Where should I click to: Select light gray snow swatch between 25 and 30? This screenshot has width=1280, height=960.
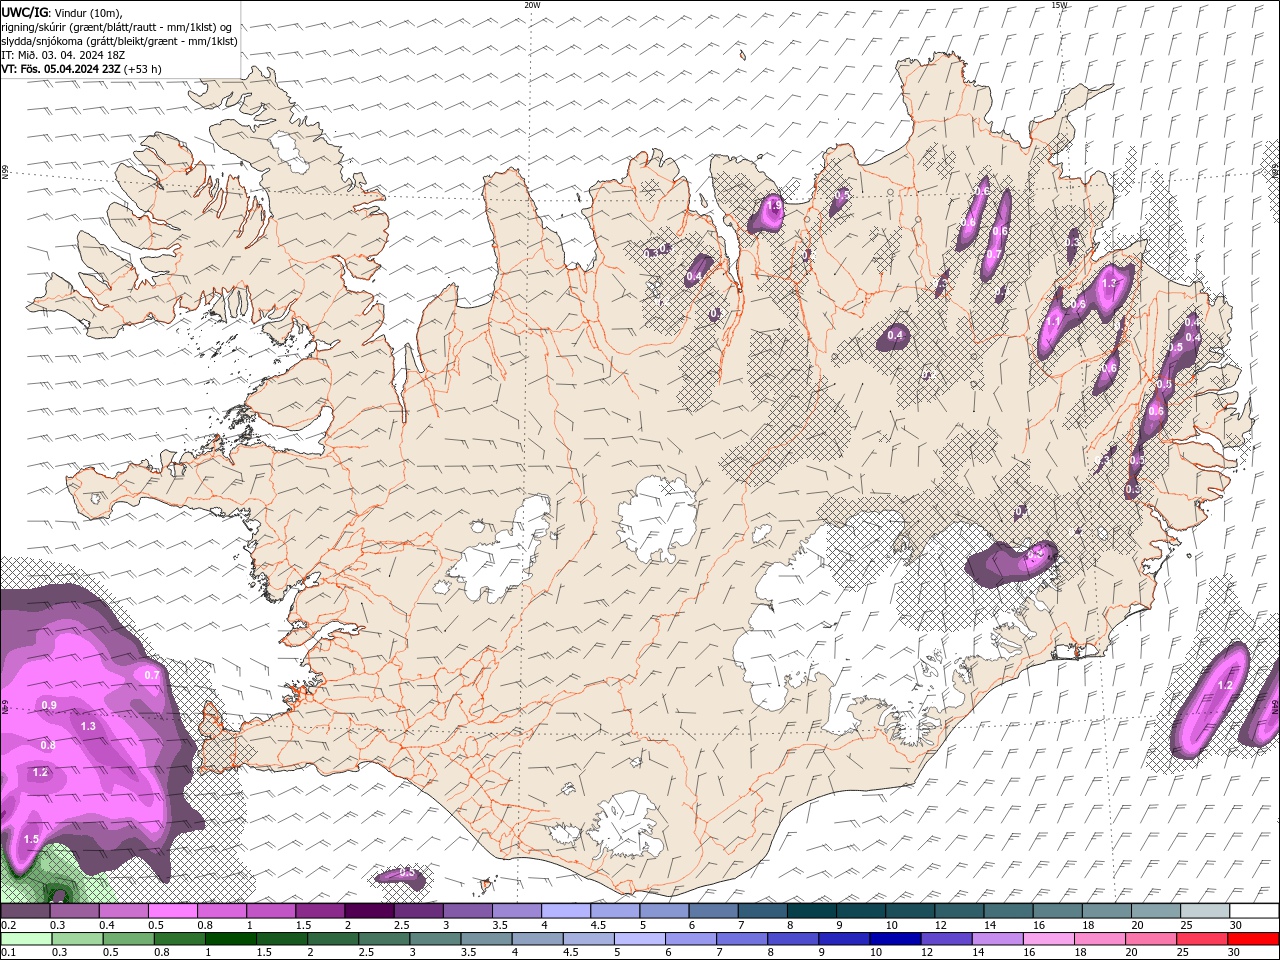(x=1205, y=911)
